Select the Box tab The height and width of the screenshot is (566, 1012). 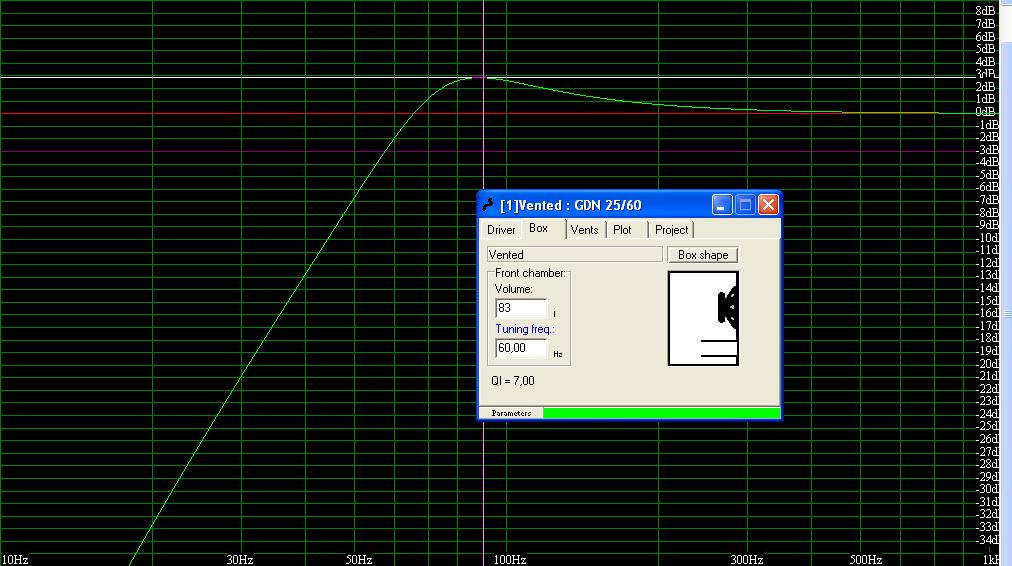[x=539, y=228]
